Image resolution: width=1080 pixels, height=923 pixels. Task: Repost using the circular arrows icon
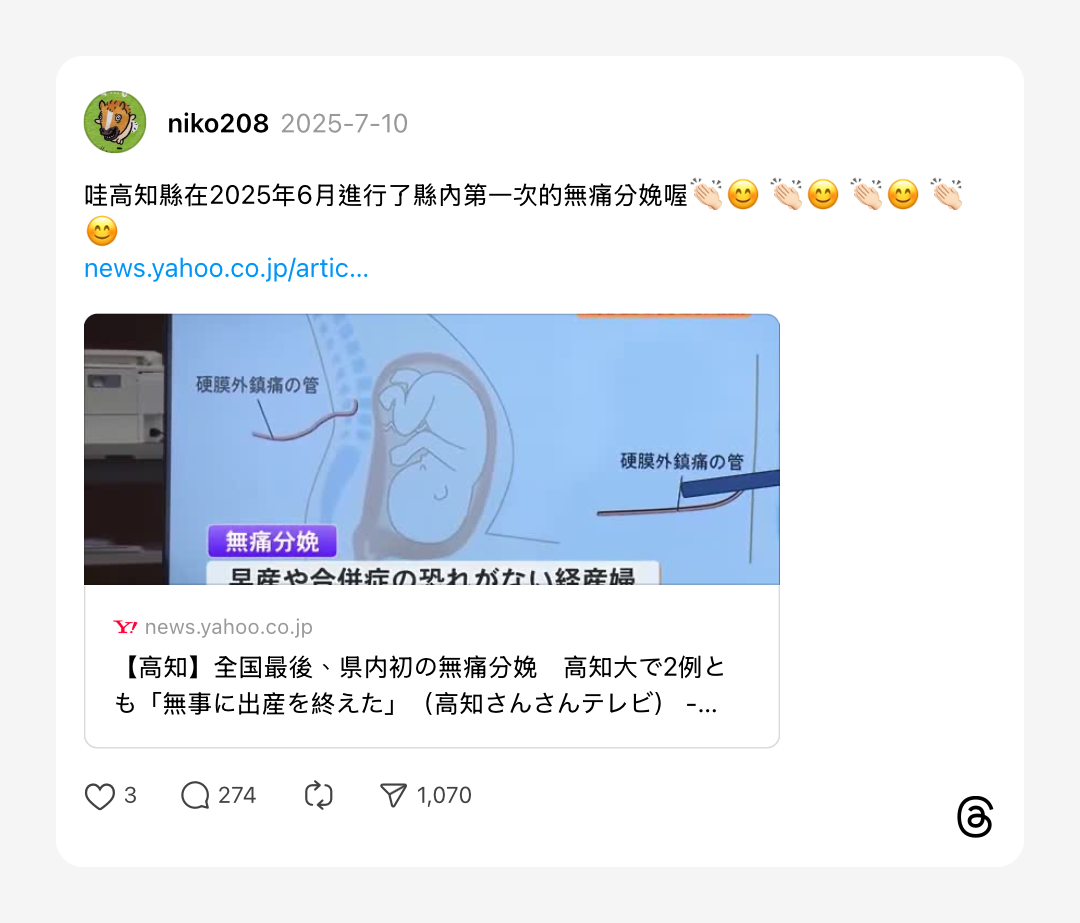318,795
